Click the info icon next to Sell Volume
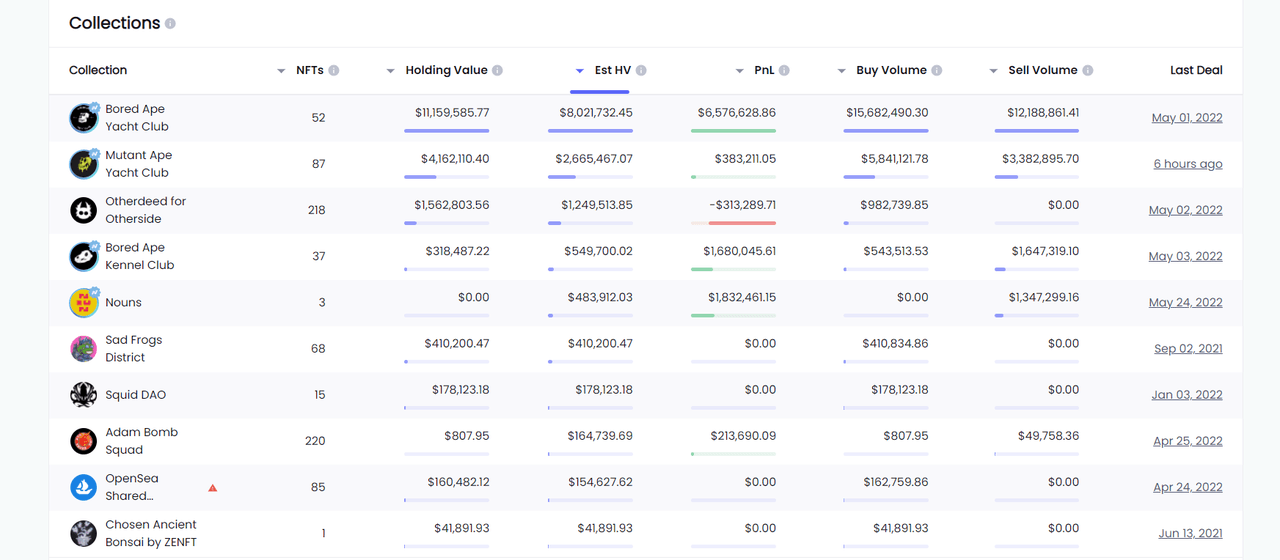Image resolution: width=1280 pixels, height=560 pixels. [x=1087, y=70]
